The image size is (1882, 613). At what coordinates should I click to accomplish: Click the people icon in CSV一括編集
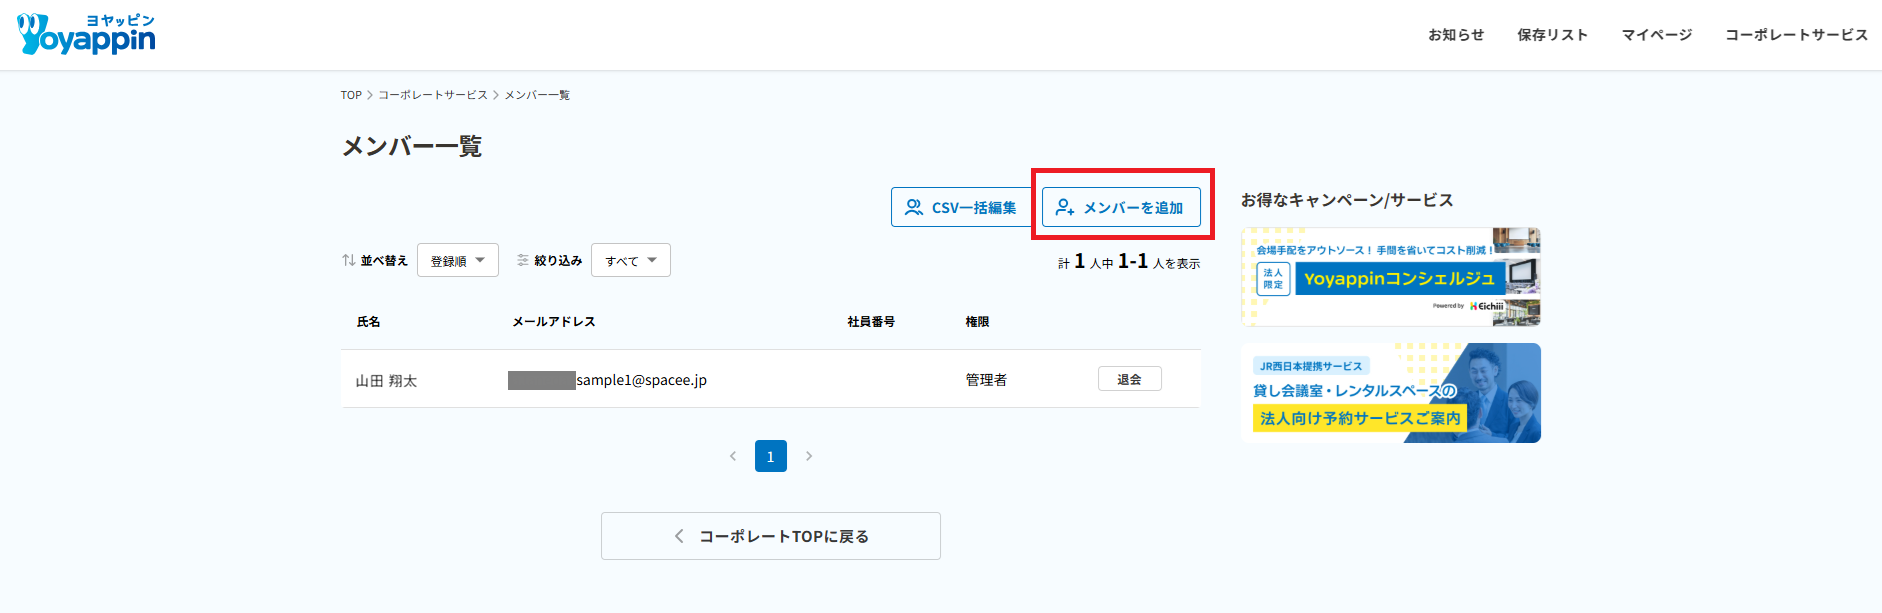914,207
